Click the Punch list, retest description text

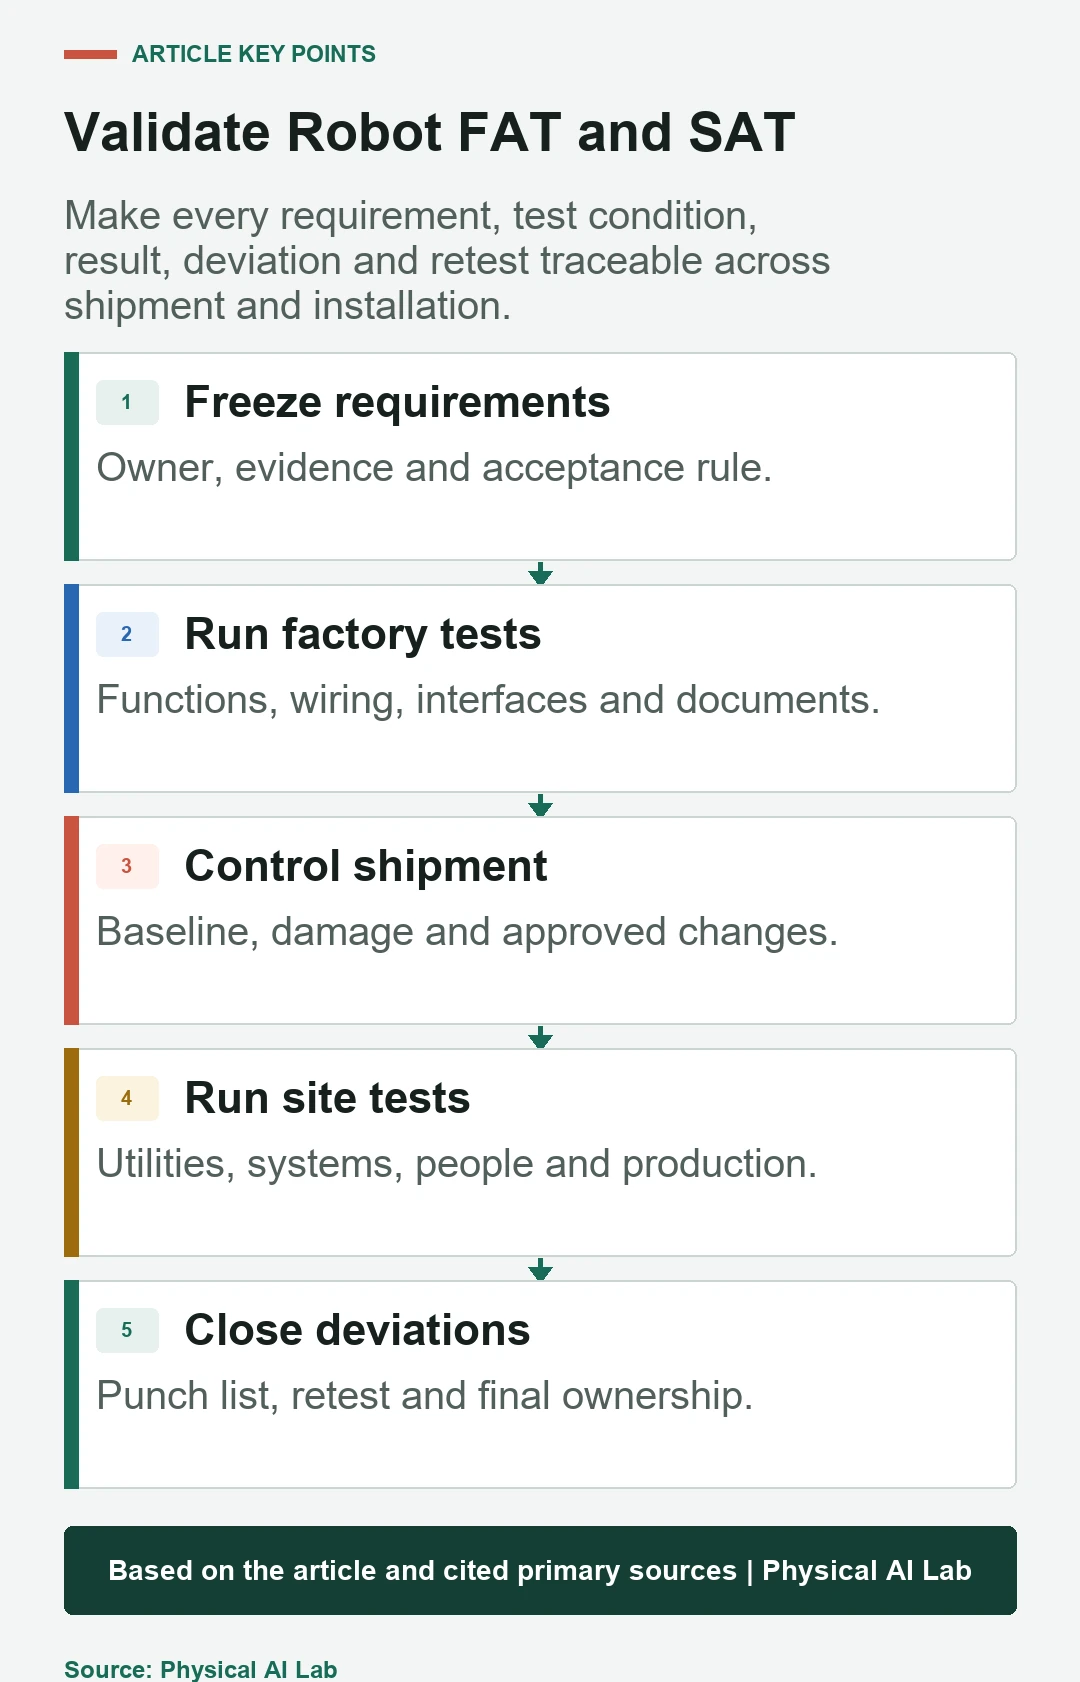(x=424, y=1396)
